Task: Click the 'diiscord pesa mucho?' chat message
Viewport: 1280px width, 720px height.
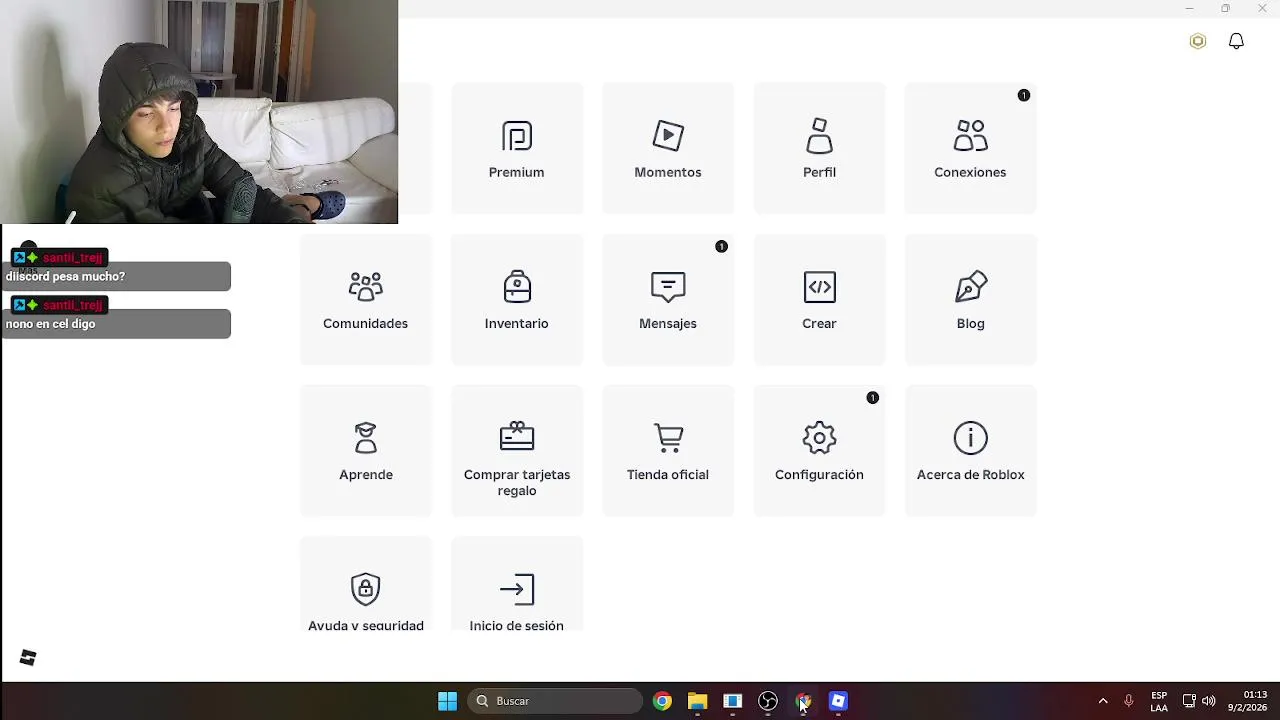Action: click(x=116, y=276)
